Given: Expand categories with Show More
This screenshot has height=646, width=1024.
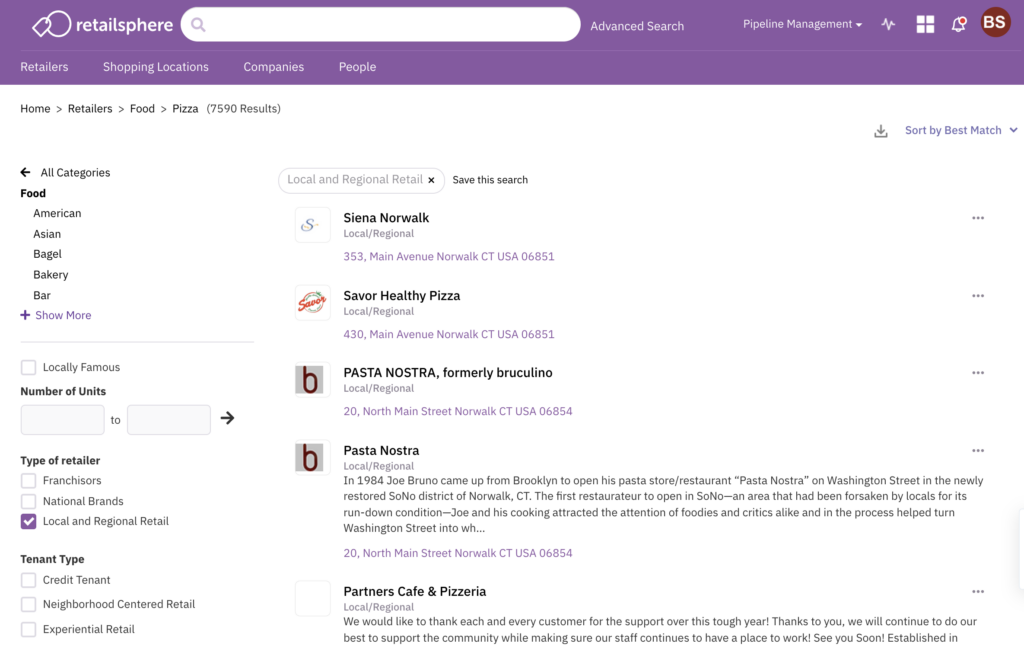Looking at the screenshot, I should pos(63,315).
